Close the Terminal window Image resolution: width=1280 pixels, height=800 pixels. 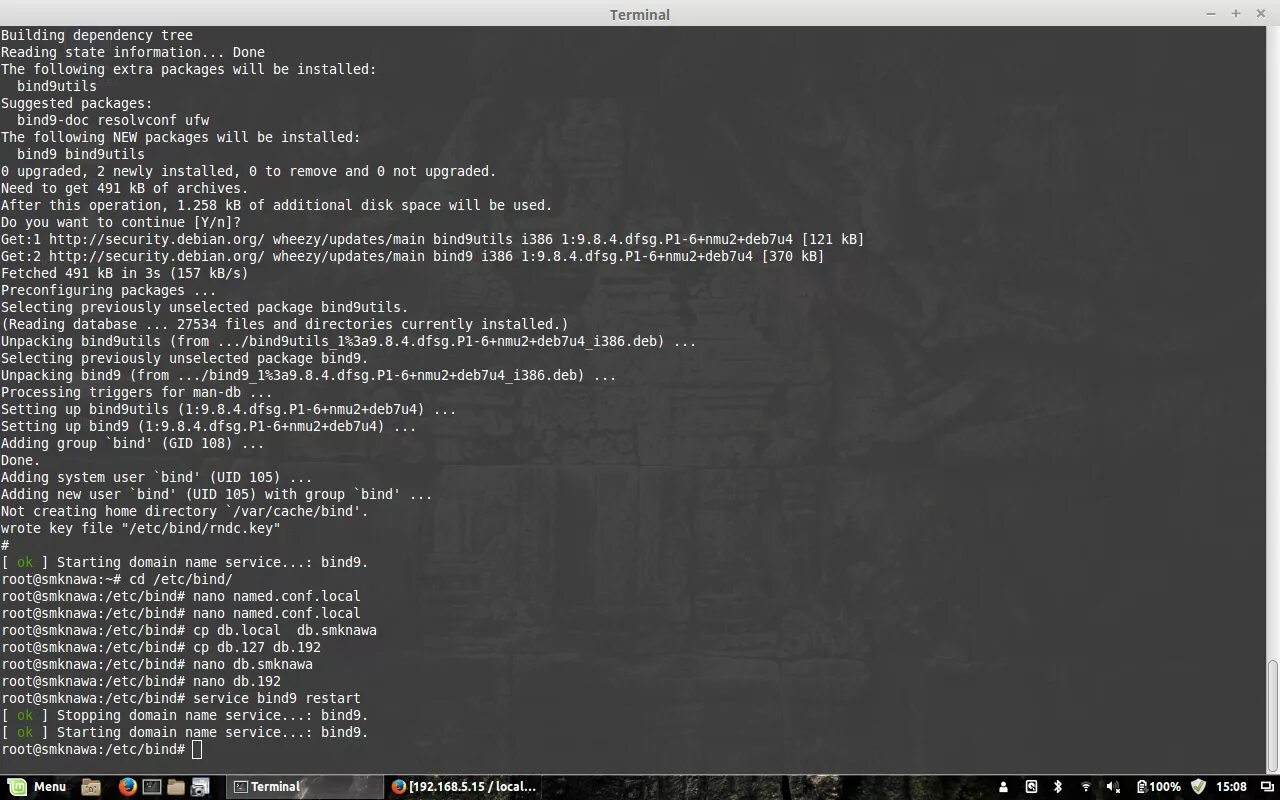point(1260,13)
